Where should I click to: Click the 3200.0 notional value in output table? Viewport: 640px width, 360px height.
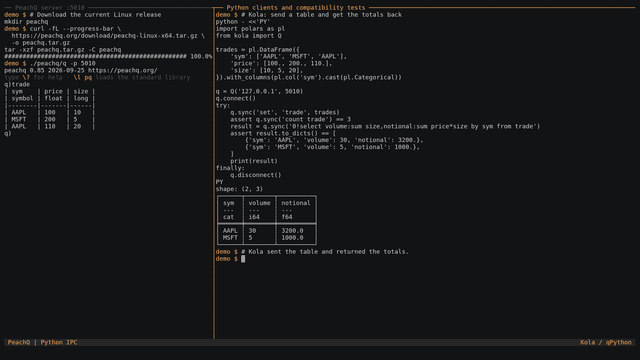click(292, 231)
